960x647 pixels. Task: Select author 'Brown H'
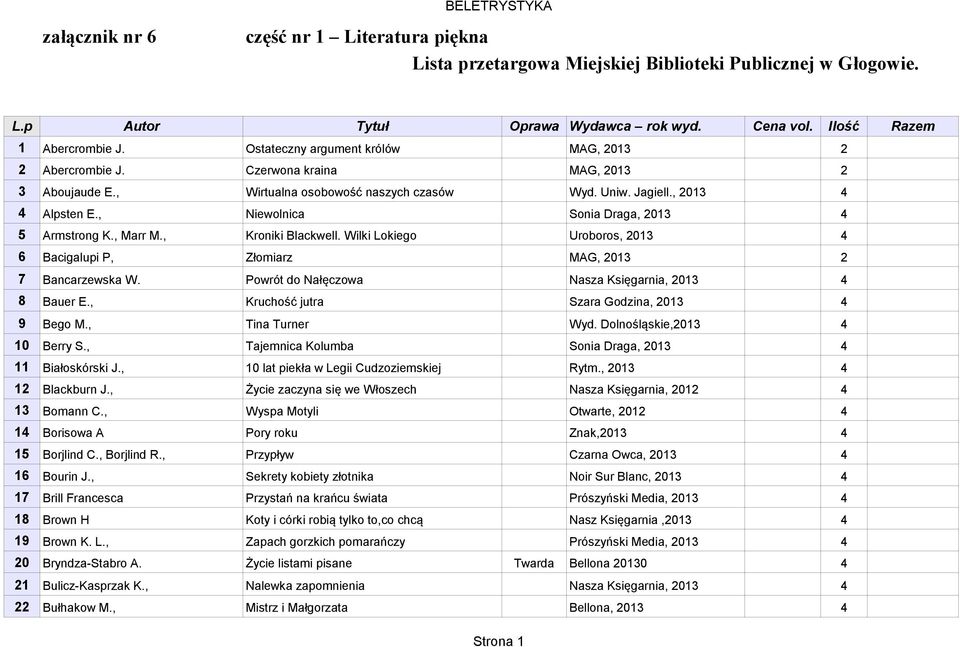(x=66, y=520)
